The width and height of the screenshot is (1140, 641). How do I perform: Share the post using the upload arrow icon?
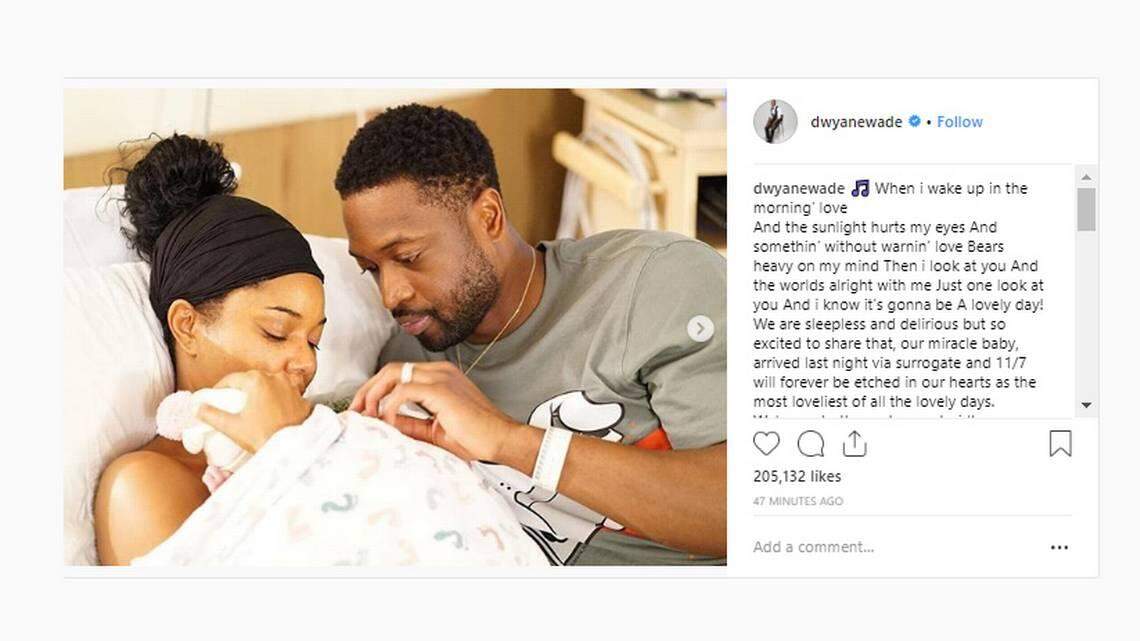(x=855, y=443)
